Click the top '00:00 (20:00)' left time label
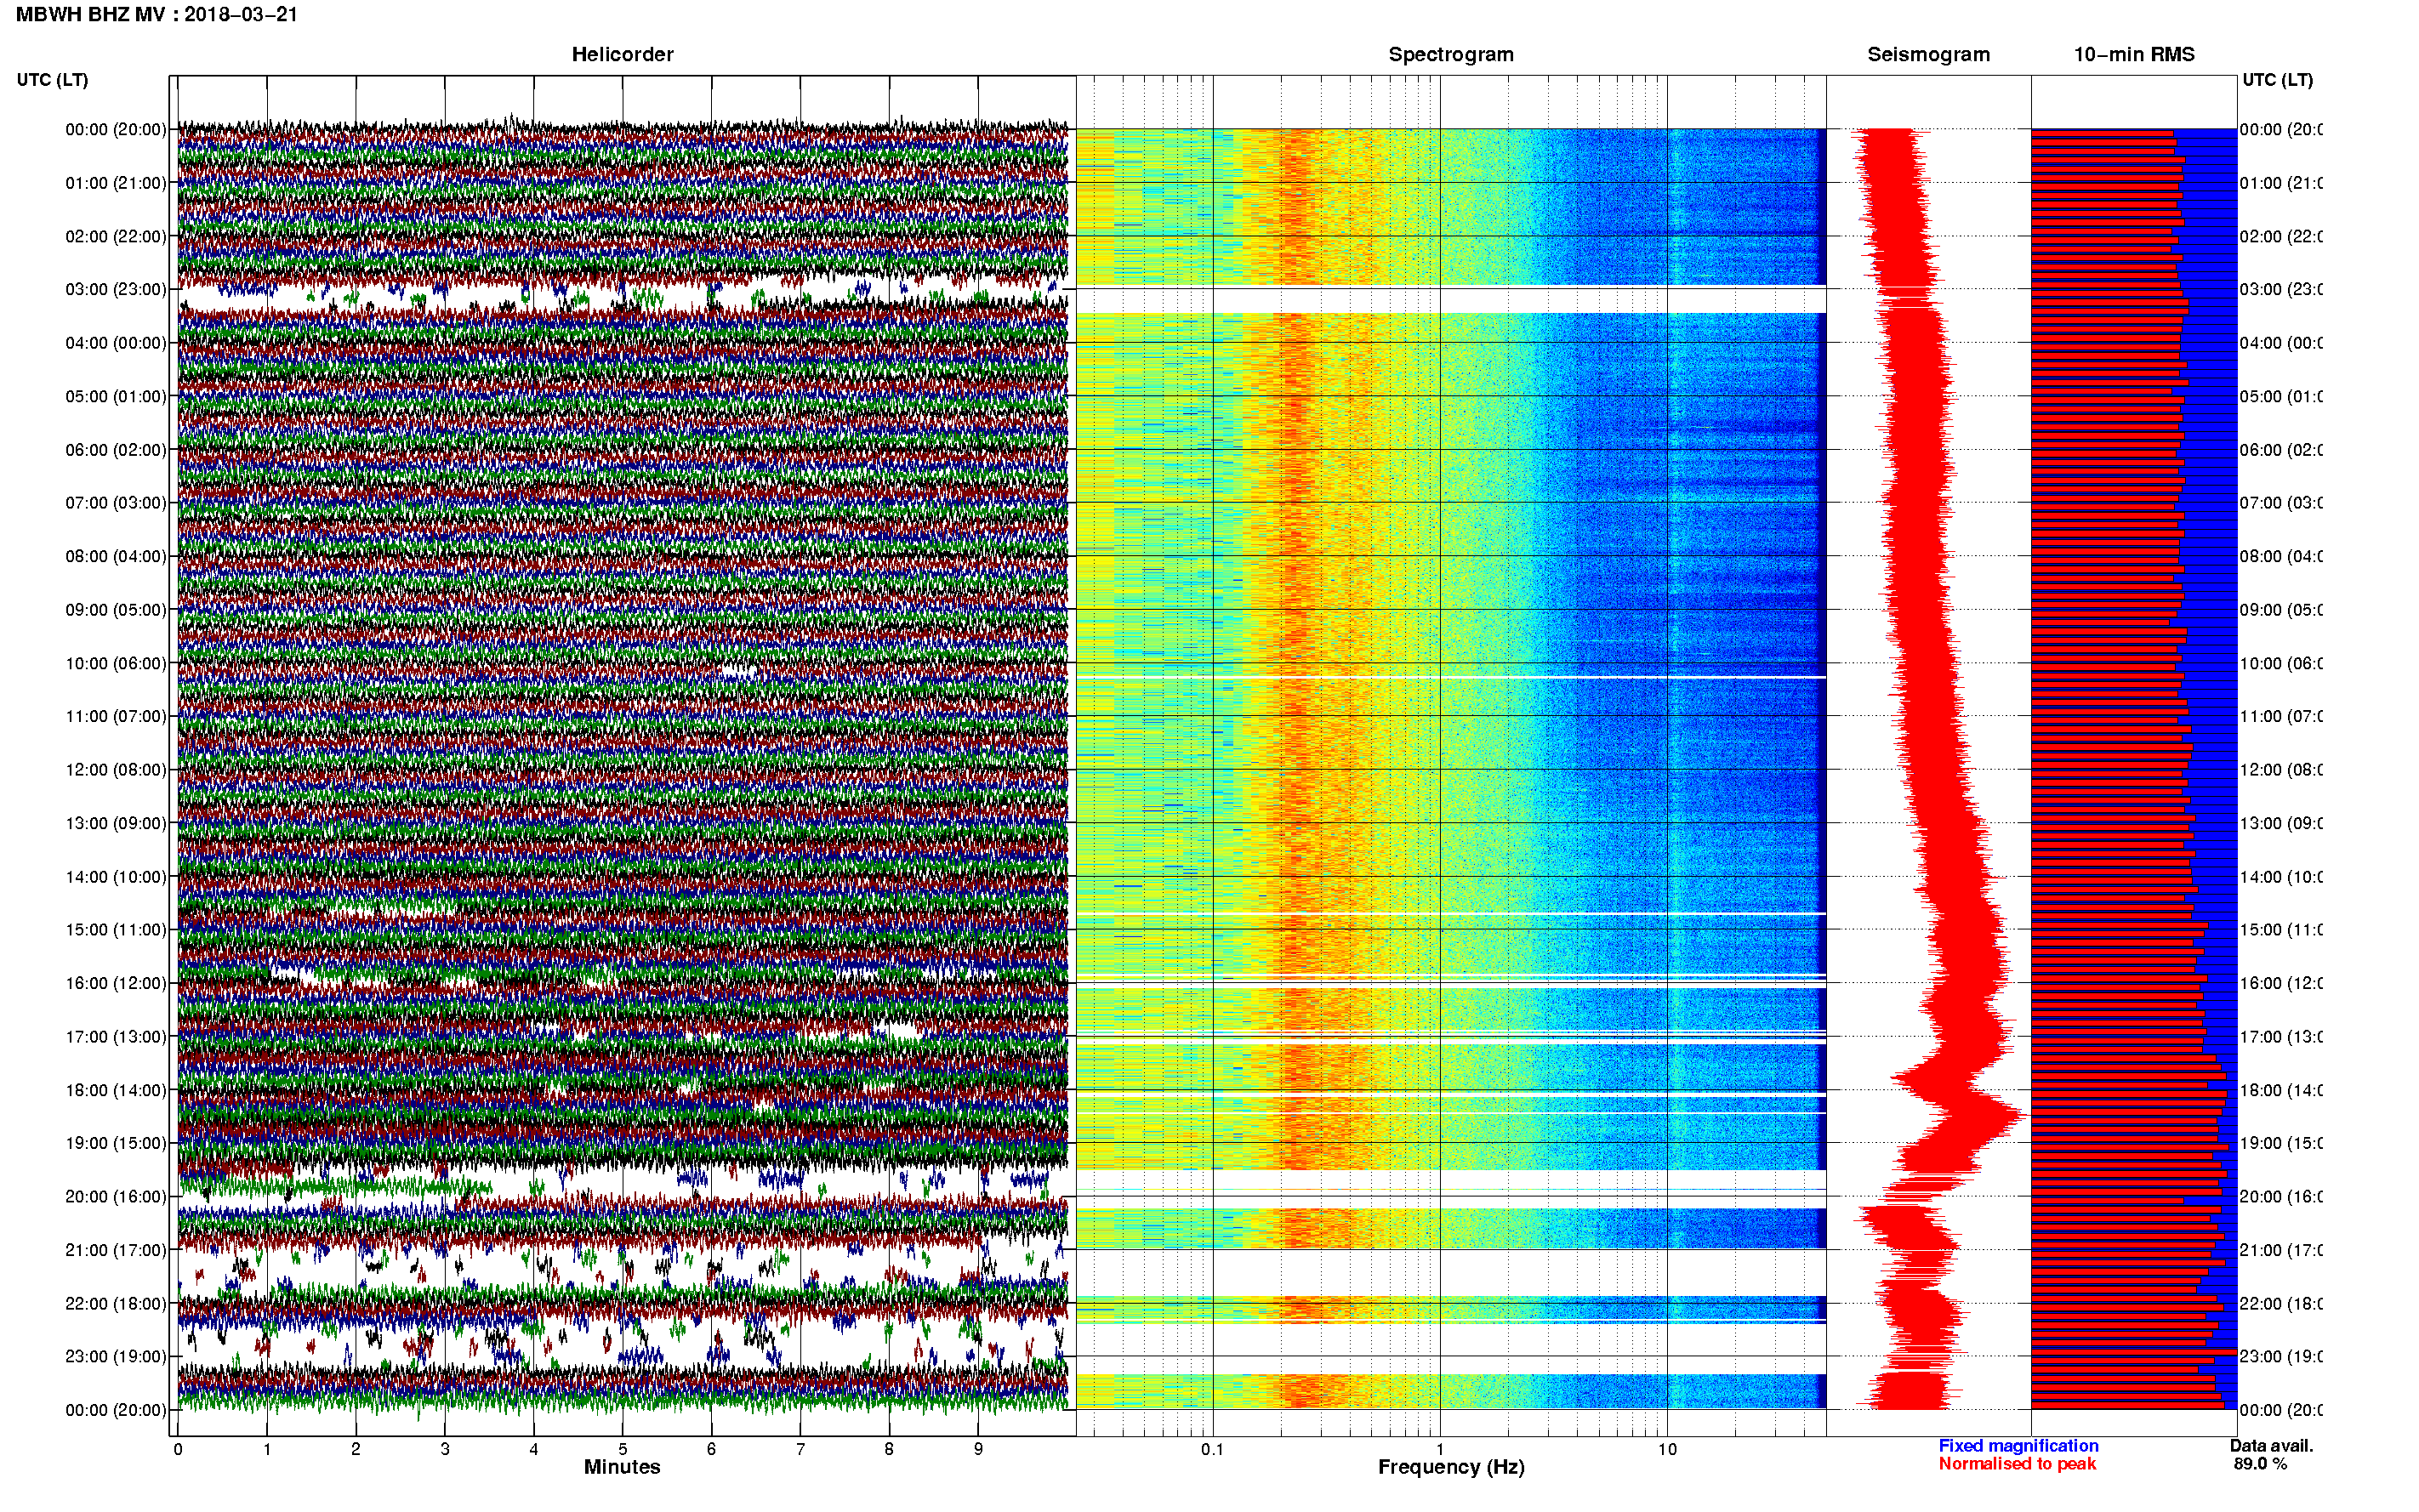Screen dimensions: 2419x1512 116,129
